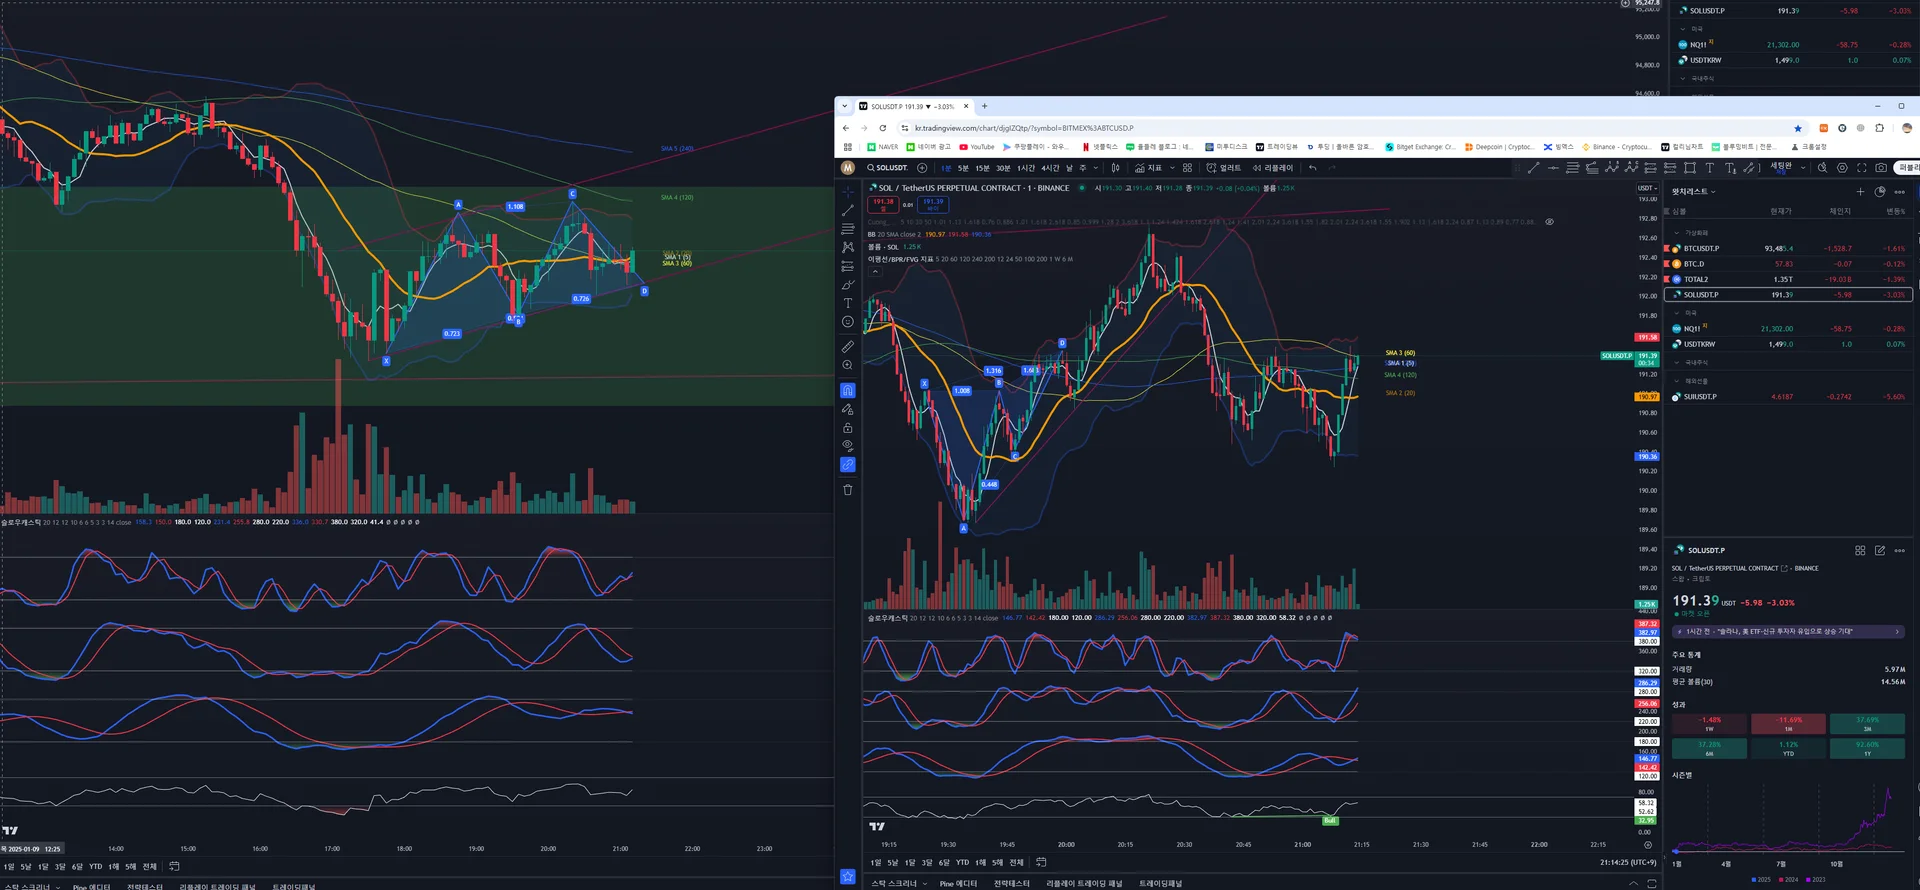Add a symbol to the watchlist

pyautogui.click(x=1860, y=192)
